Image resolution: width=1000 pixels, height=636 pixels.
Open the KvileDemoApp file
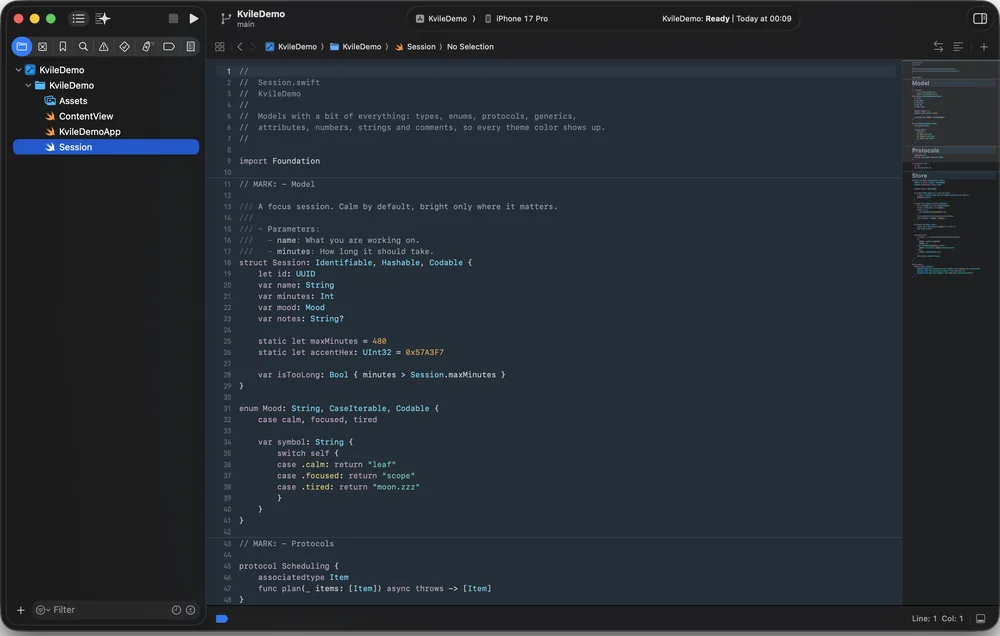[90, 131]
